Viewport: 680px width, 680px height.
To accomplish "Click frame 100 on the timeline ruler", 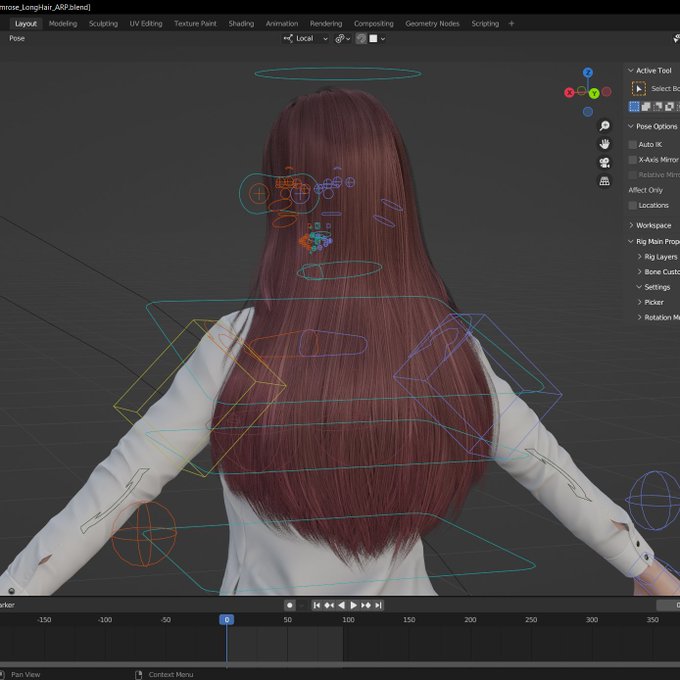I will tap(348, 620).
